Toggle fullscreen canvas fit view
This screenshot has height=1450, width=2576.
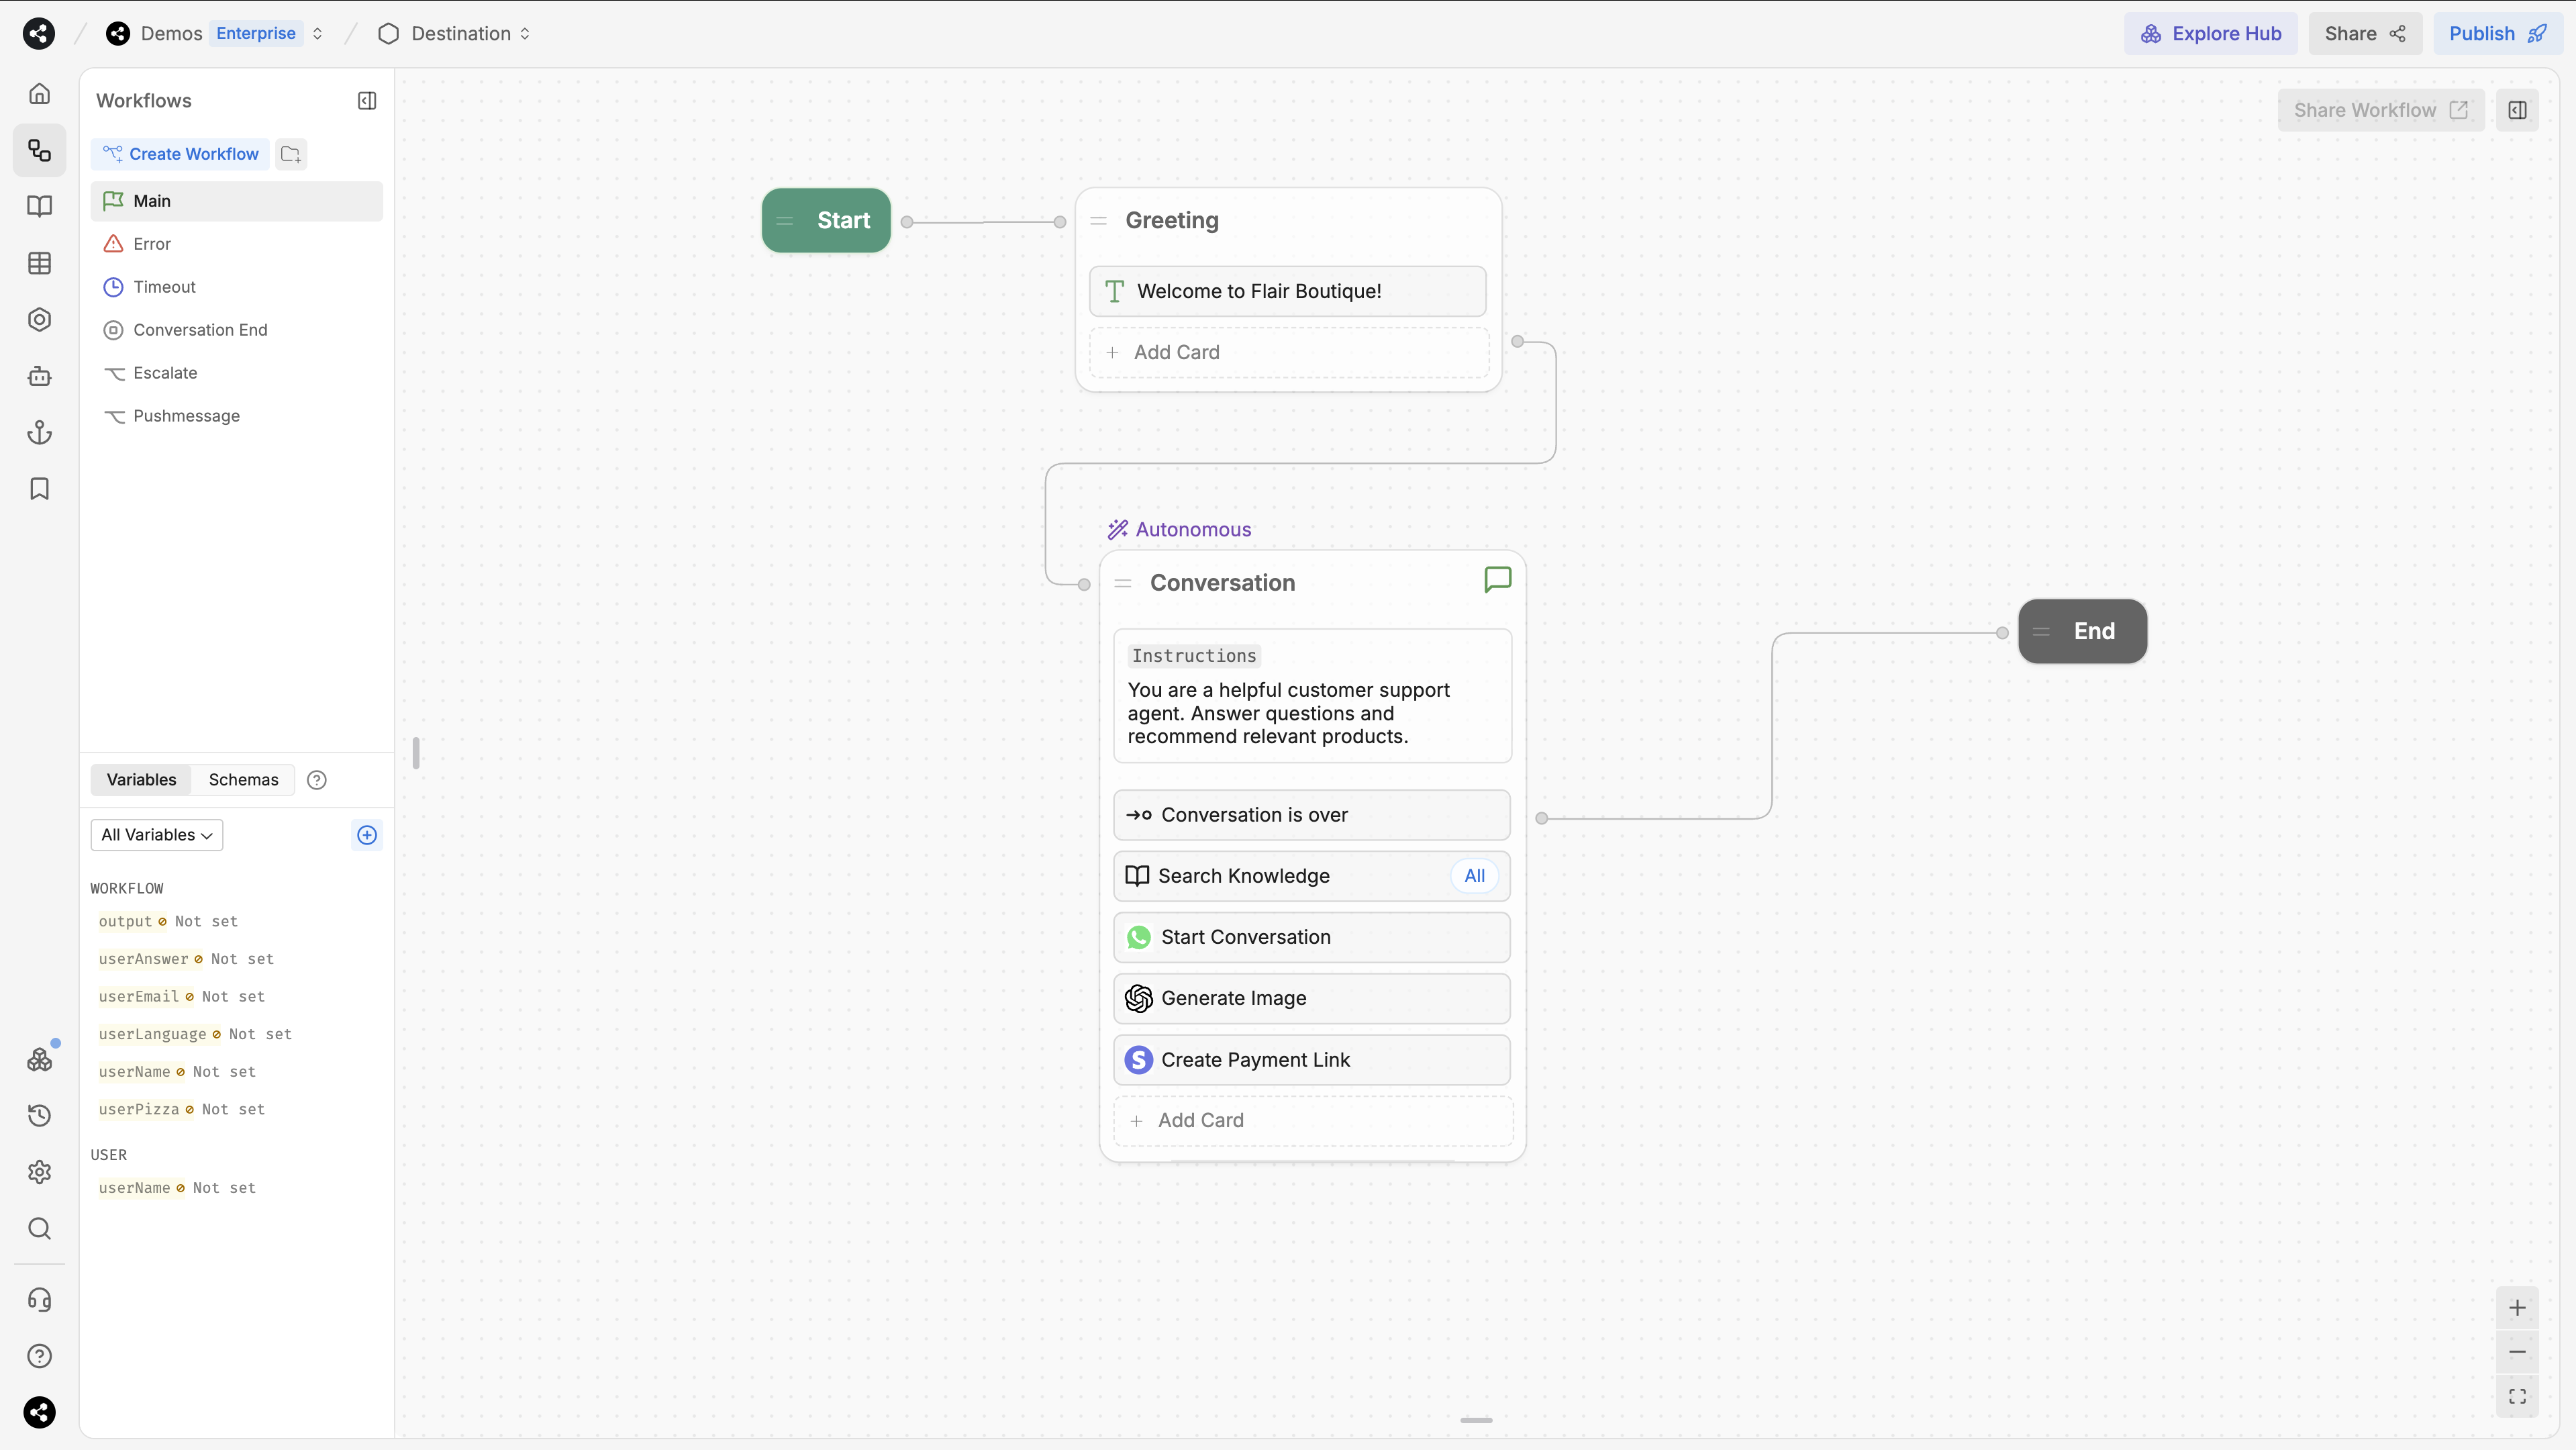pos(2517,1396)
